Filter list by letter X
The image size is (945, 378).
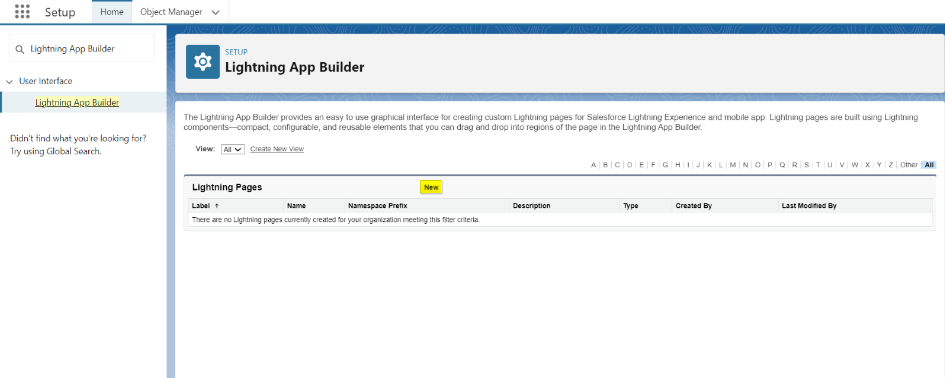click(x=867, y=165)
